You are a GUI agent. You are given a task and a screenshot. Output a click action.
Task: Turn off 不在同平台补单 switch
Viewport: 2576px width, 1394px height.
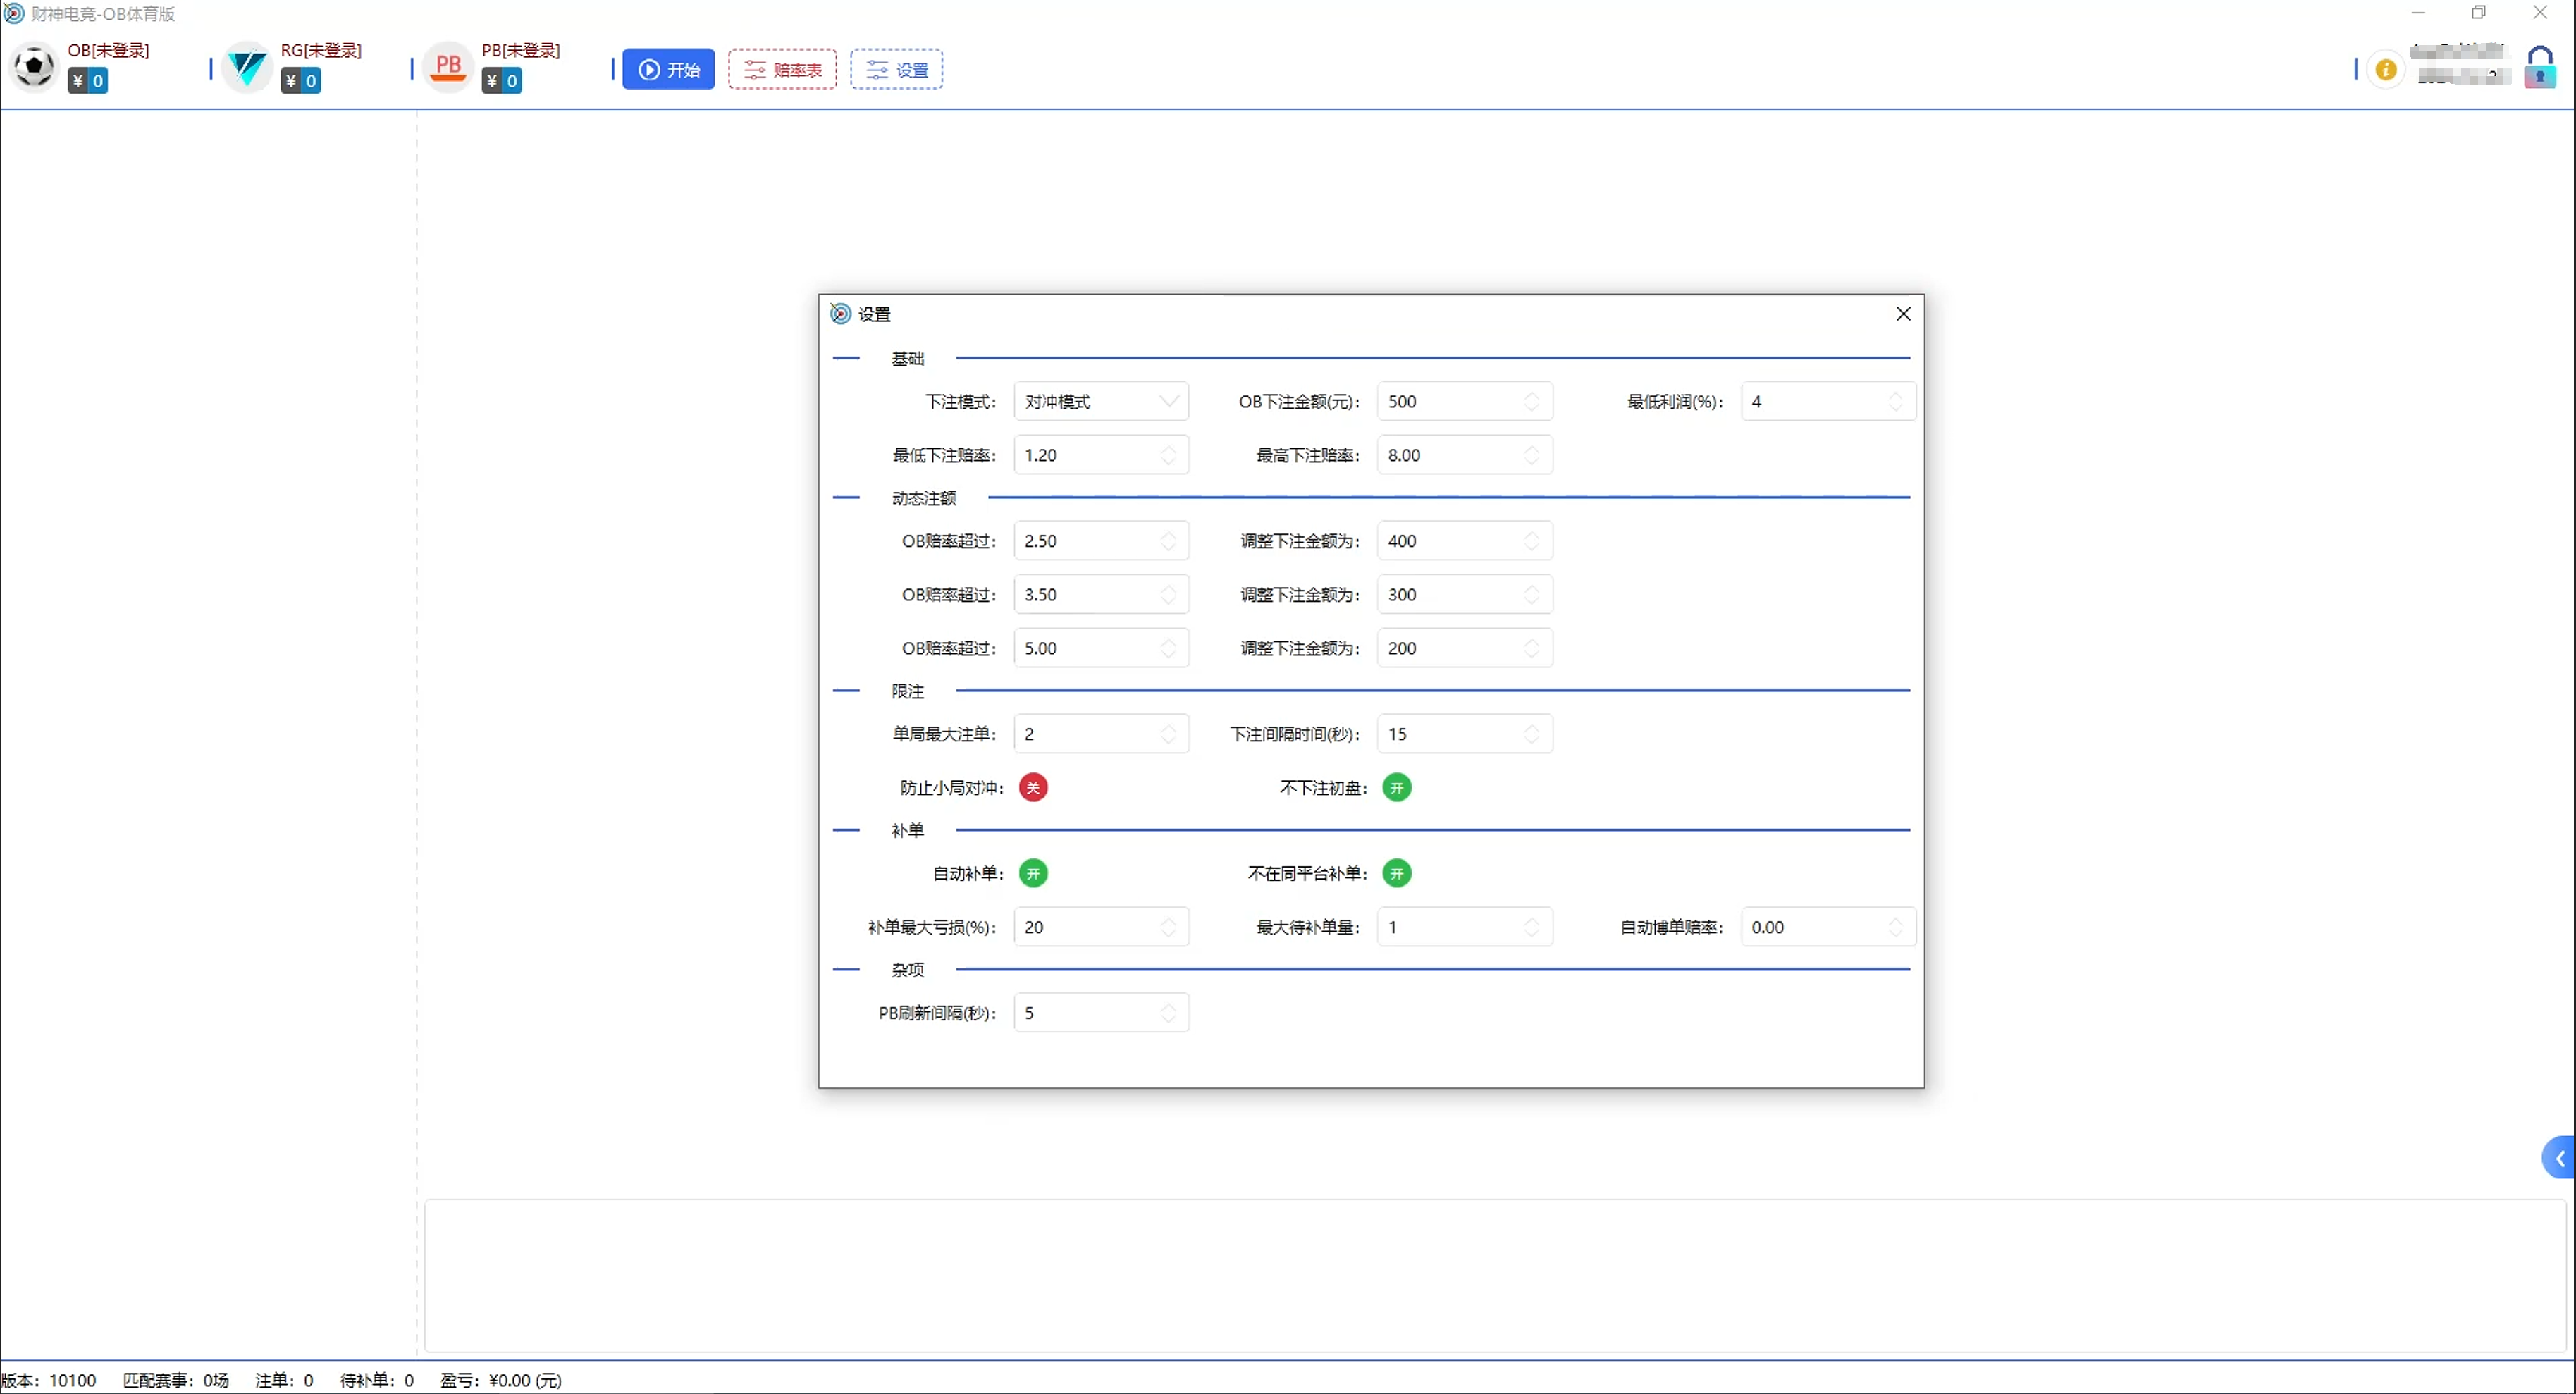pyautogui.click(x=1397, y=873)
